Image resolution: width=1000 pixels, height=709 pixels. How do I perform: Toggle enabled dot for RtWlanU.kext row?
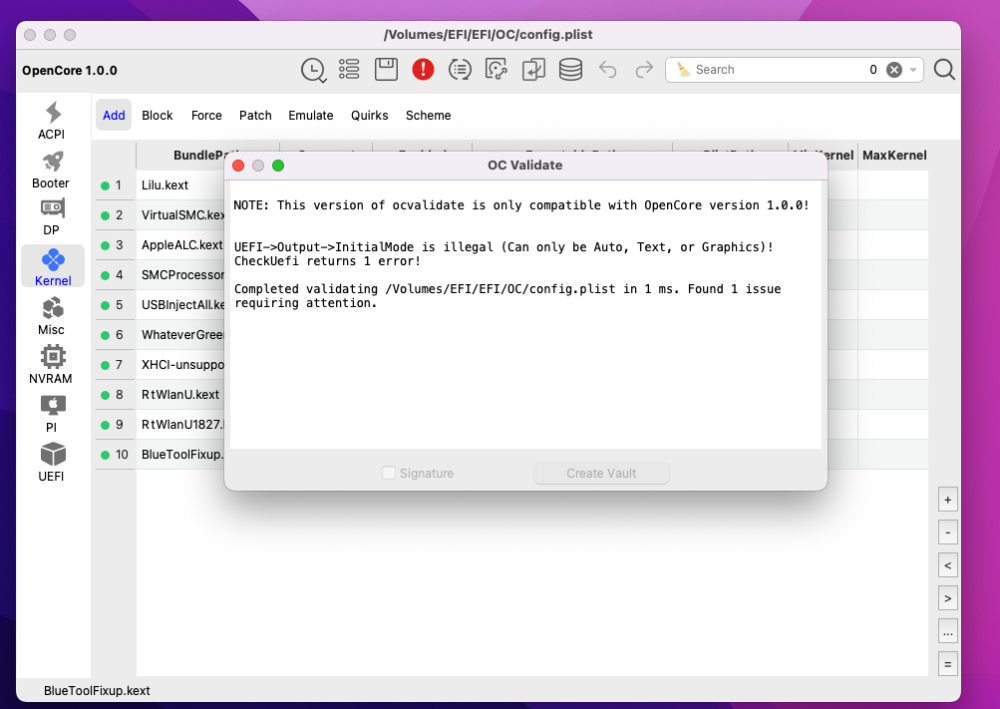[105, 395]
